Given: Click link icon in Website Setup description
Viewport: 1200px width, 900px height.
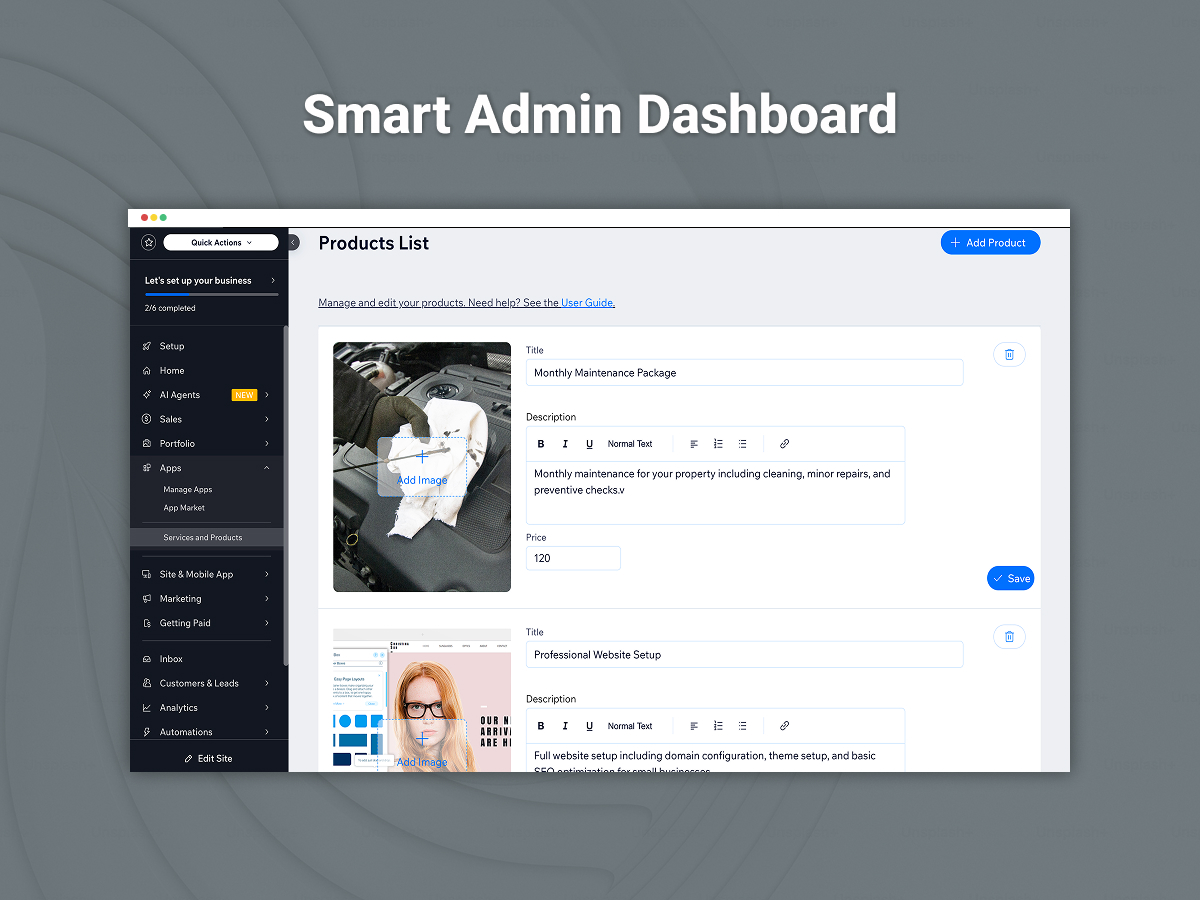Looking at the screenshot, I should pyautogui.click(x=785, y=726).
